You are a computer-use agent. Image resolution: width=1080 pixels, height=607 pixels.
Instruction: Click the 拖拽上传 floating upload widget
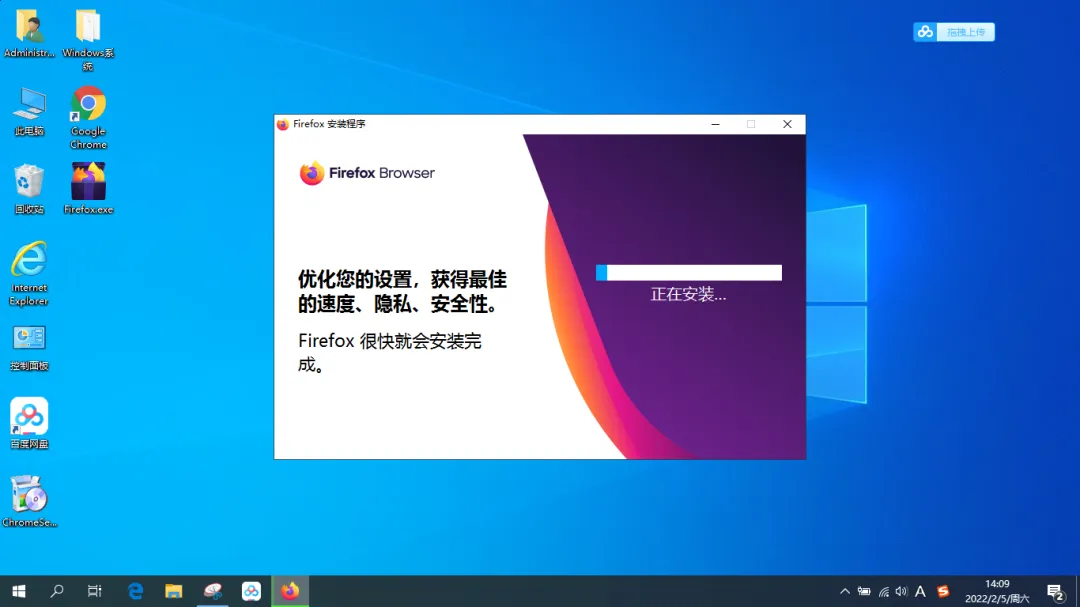pyautogui.click(x=954, y=32)
